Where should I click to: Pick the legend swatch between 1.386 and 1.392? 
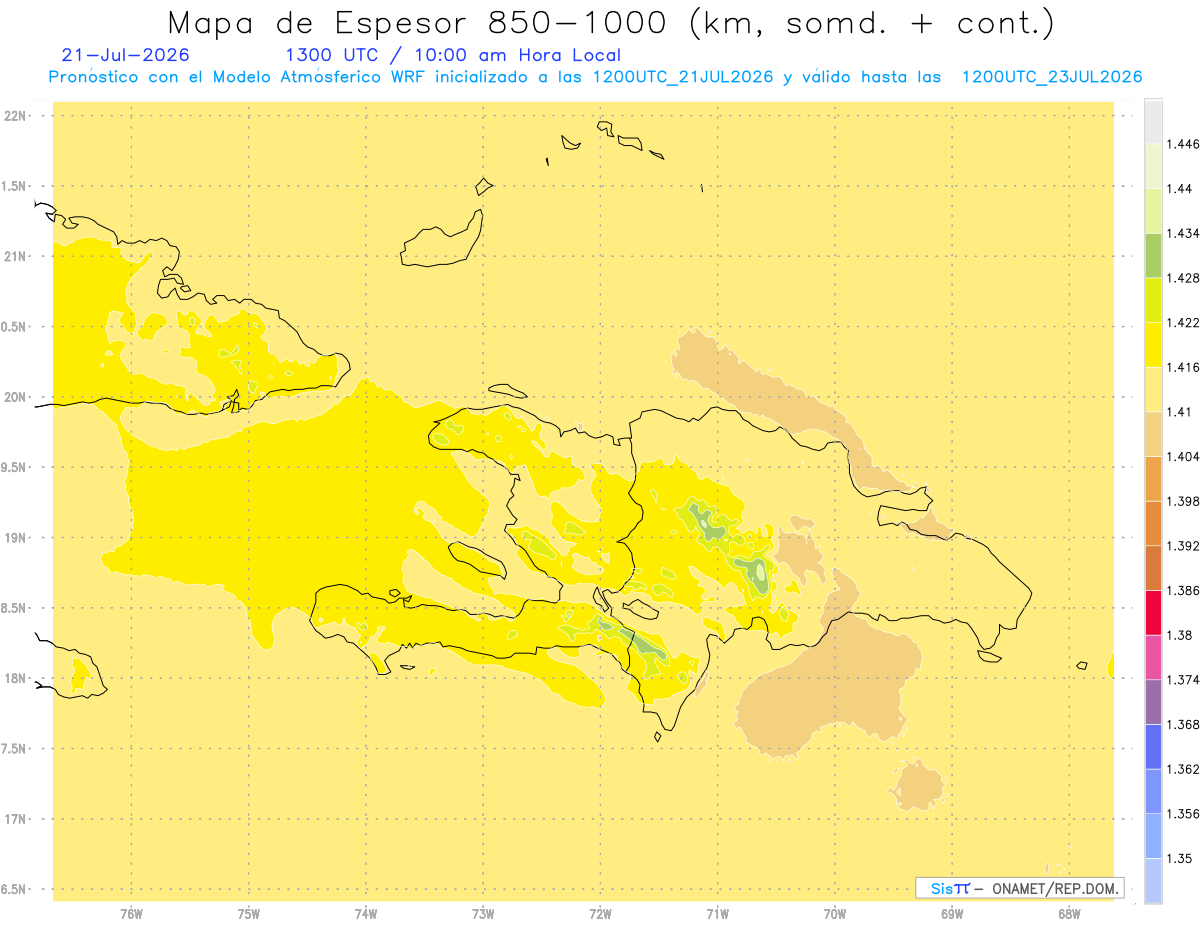point(1153,568)
